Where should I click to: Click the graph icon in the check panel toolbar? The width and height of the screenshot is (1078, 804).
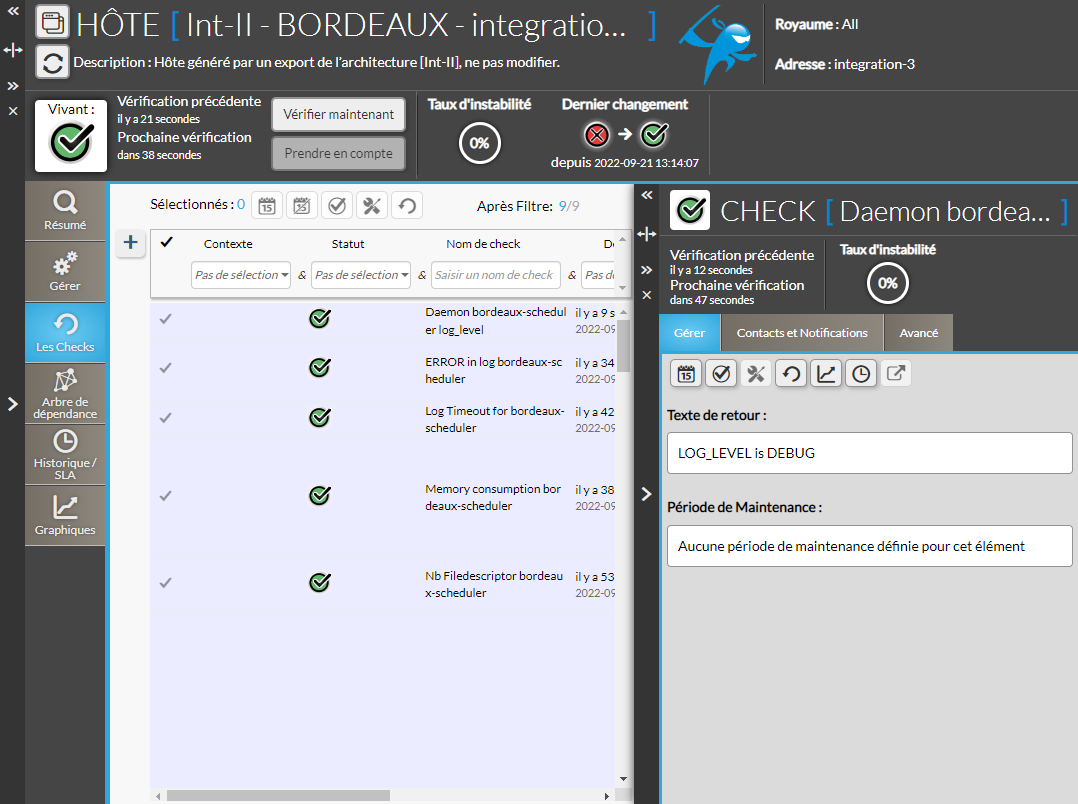click(826, 374)
